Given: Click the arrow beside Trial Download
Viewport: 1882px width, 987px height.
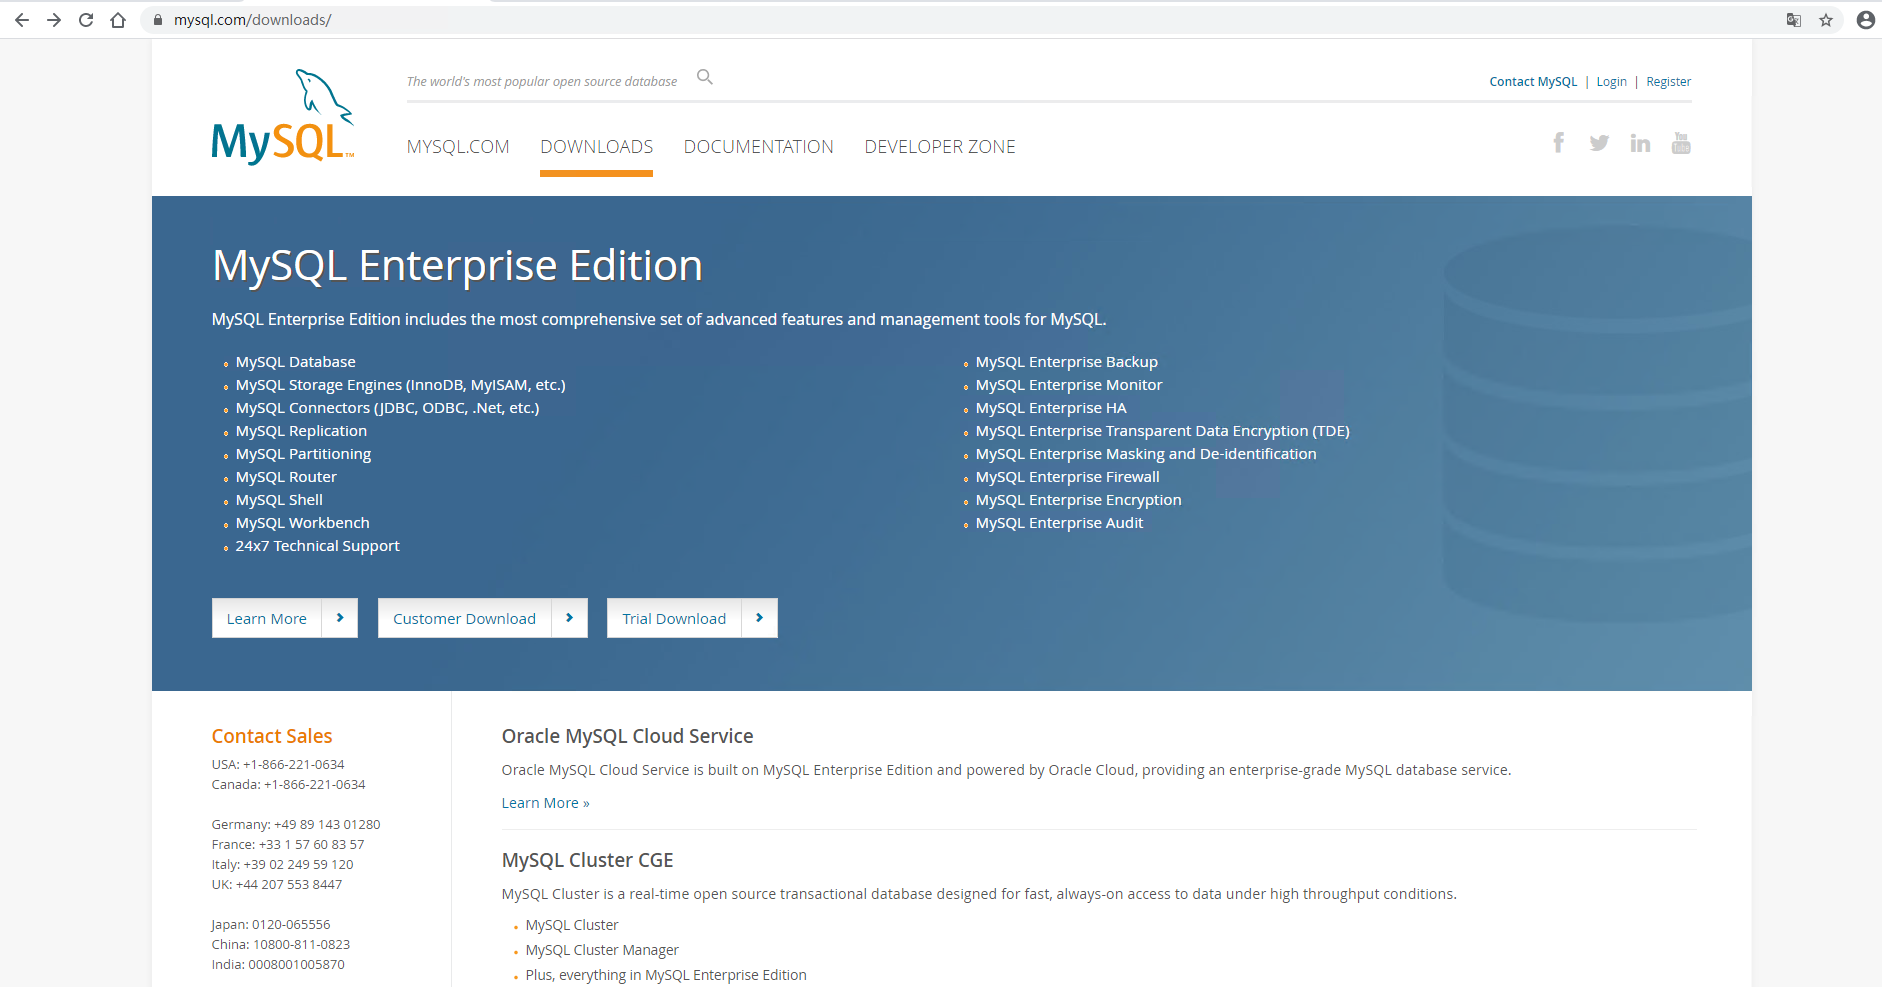Looking at the screenshot, I should coord(759,618).
